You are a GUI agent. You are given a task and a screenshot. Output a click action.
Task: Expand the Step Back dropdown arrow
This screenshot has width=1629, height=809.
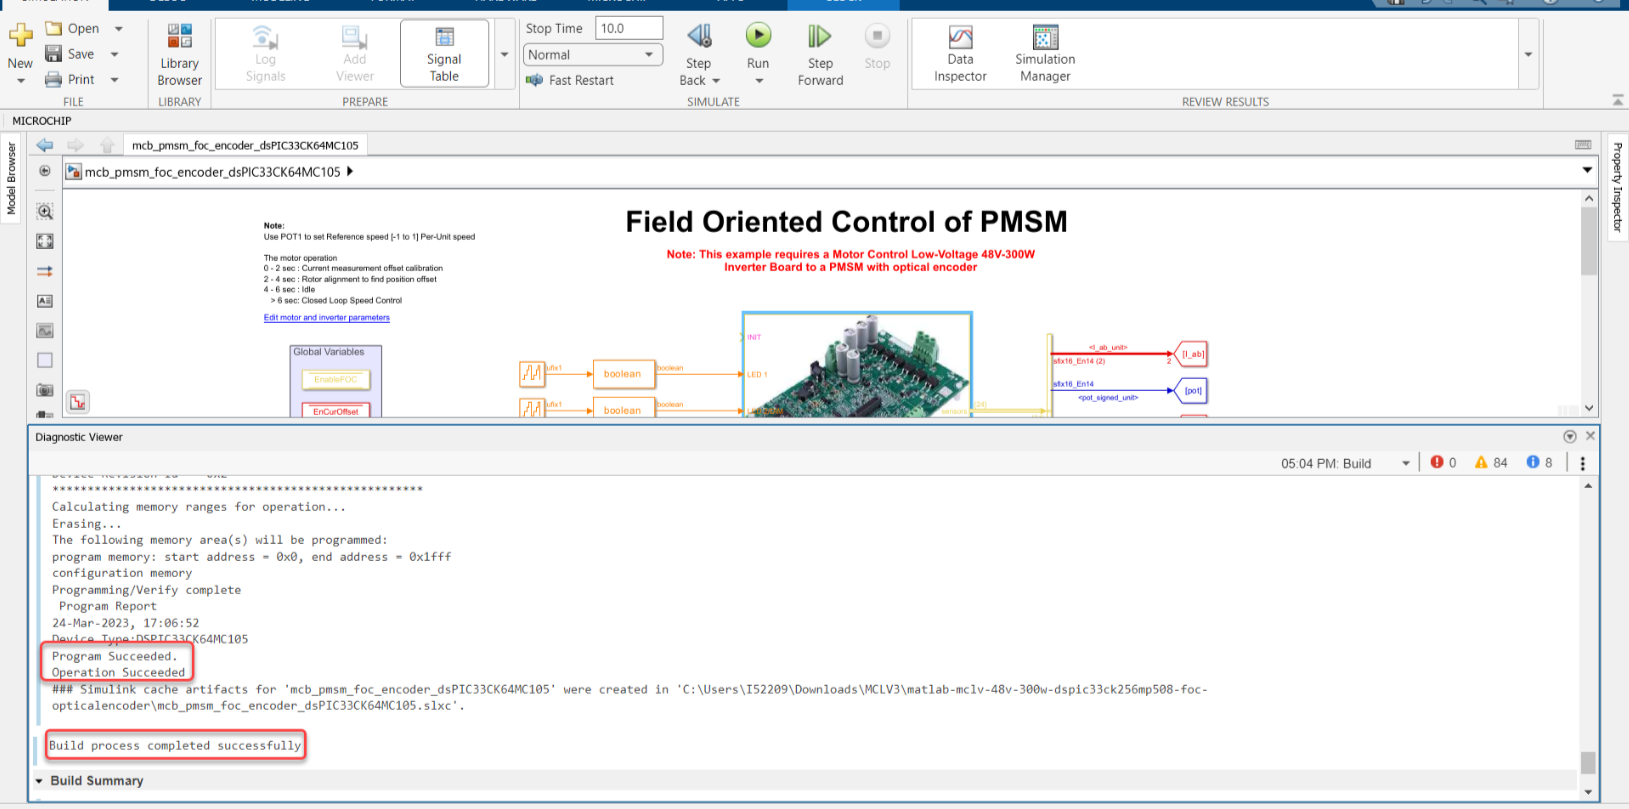point(716,81)
